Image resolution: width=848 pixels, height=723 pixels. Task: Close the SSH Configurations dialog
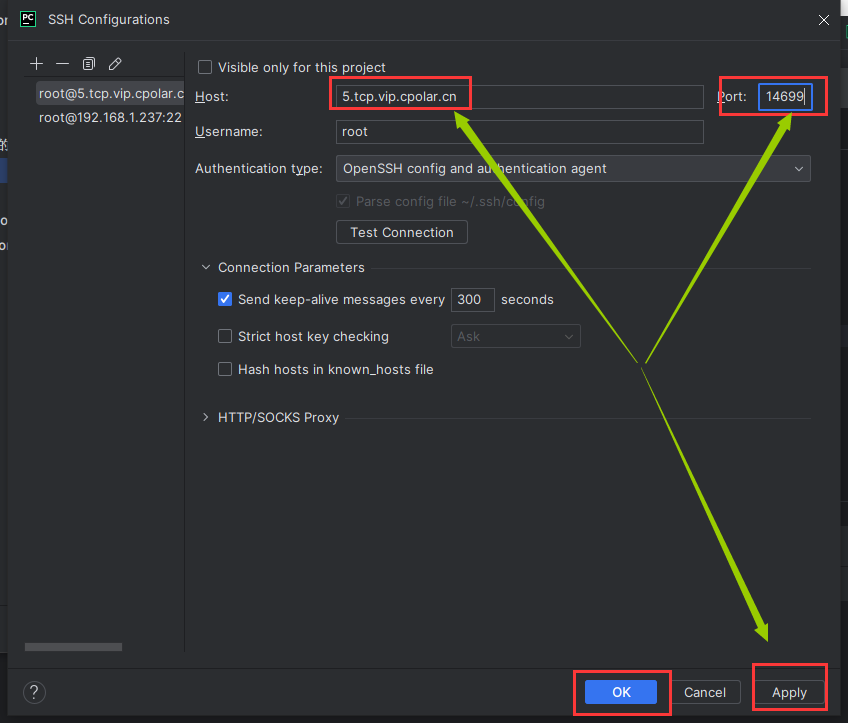[x=824, y=20]
